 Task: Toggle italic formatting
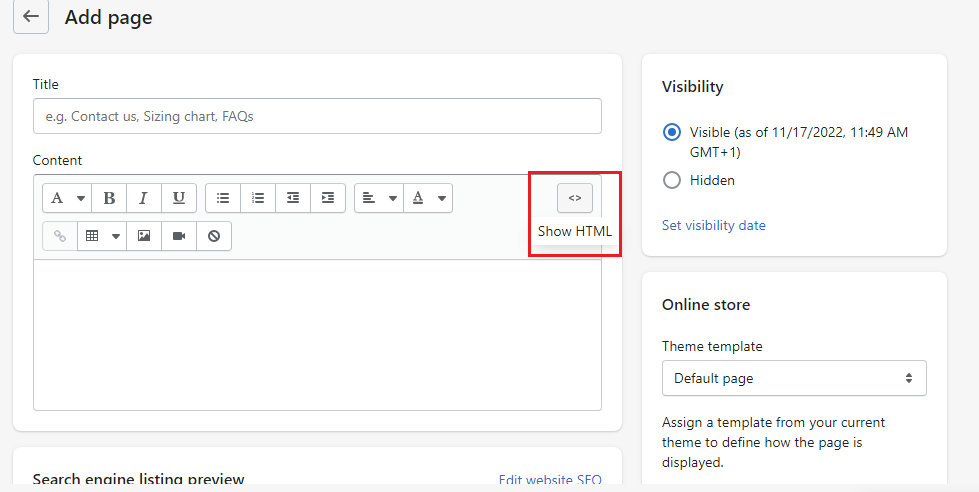143,198
